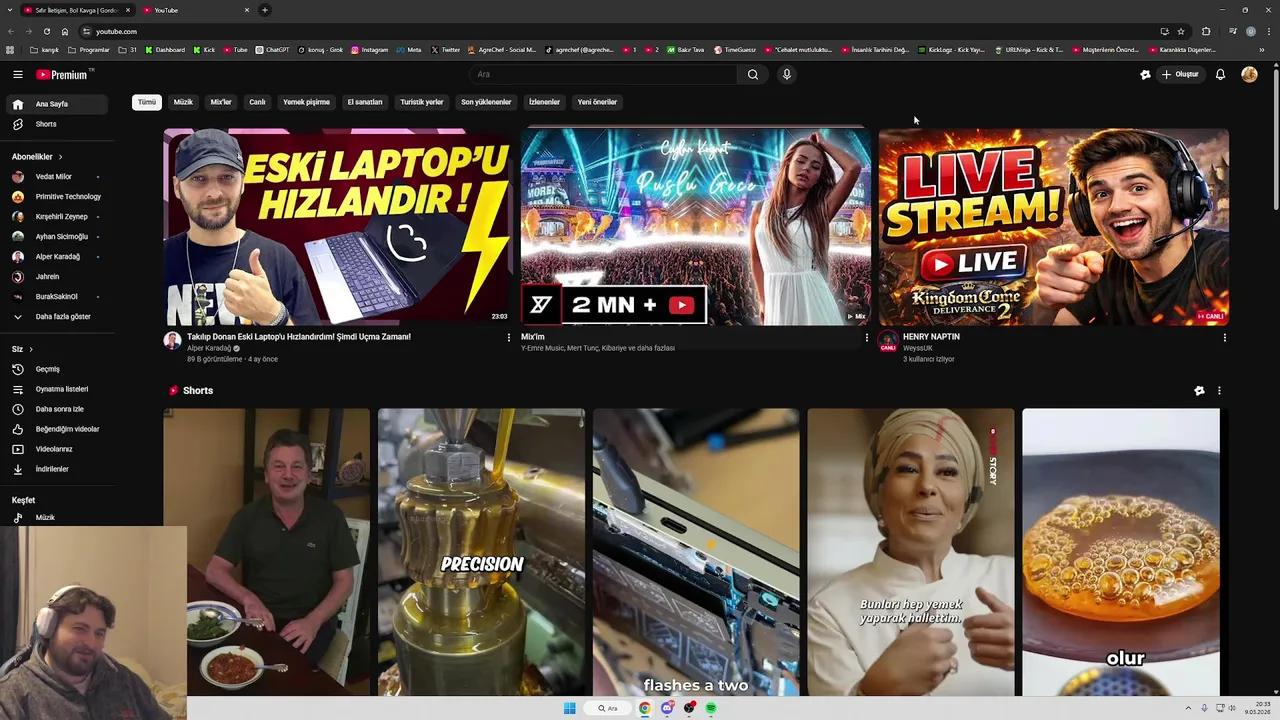Viewport: 1280px width, 720px height.
Task: Open the ChatGPT bookmark
Action: 272,50
